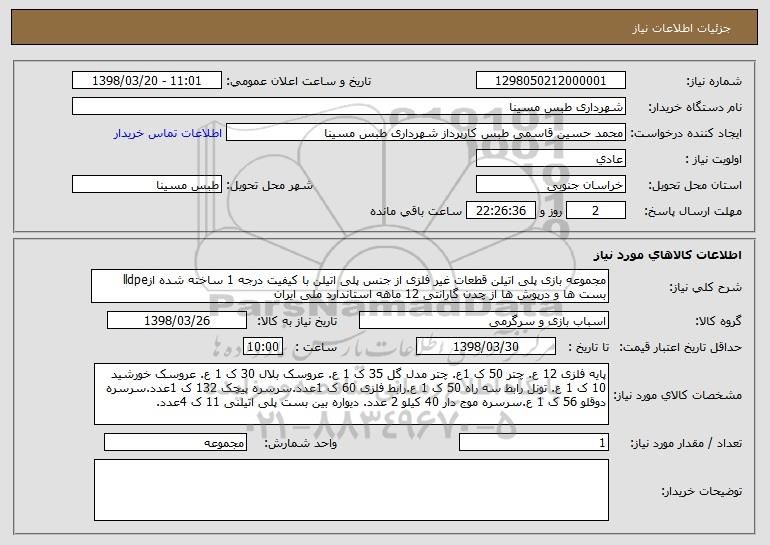Click the label مهلت ارسال پاسخ
770x545 pixels.
pos(693,211)
